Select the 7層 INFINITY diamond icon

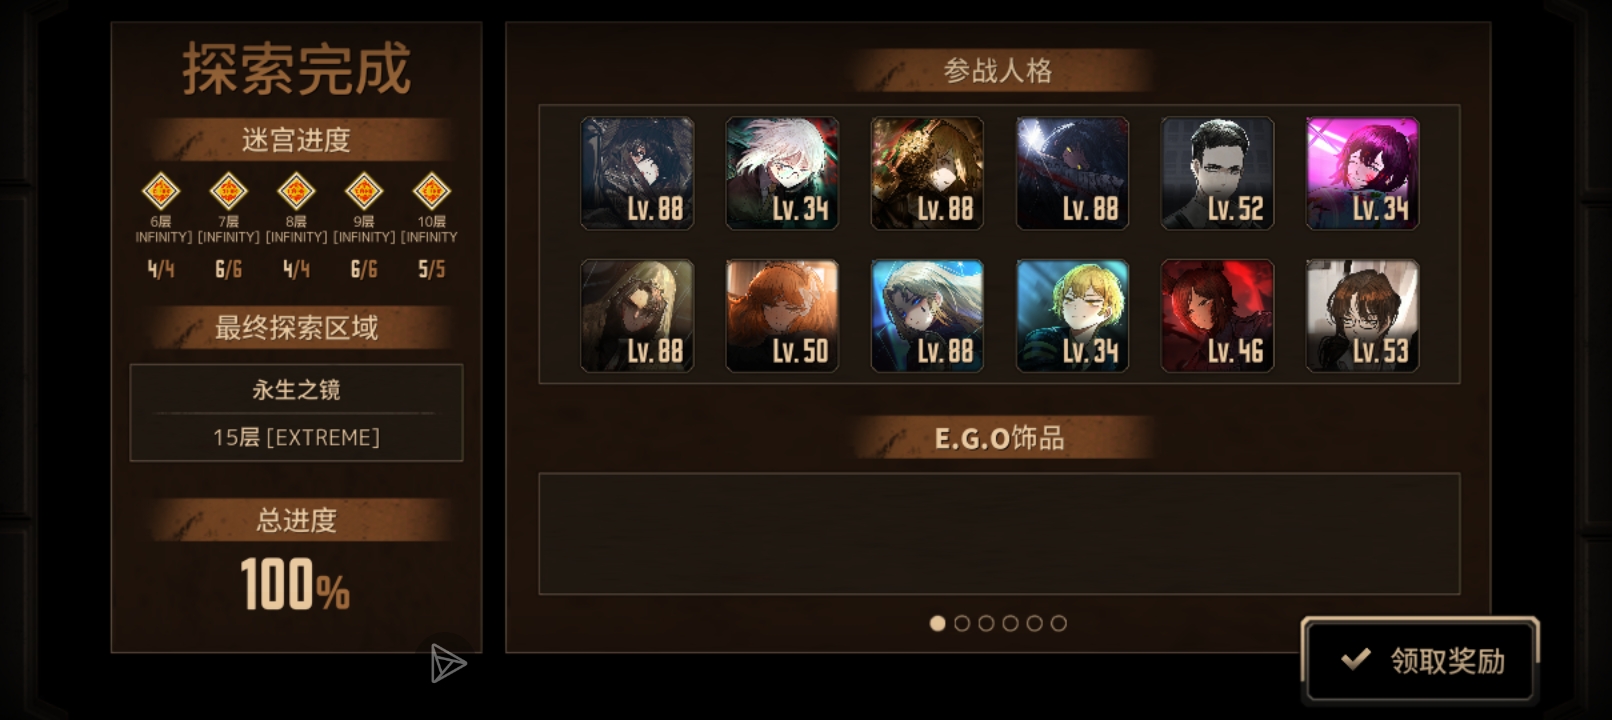[228, 190]
